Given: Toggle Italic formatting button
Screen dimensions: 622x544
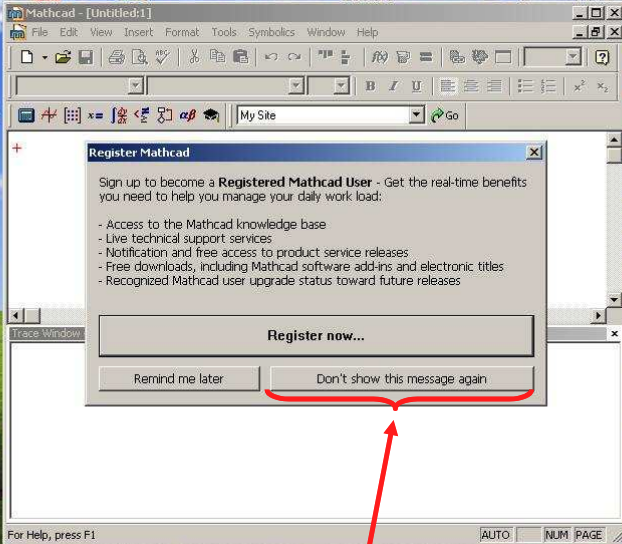Looking at the screenshot, I should (393, 87).
